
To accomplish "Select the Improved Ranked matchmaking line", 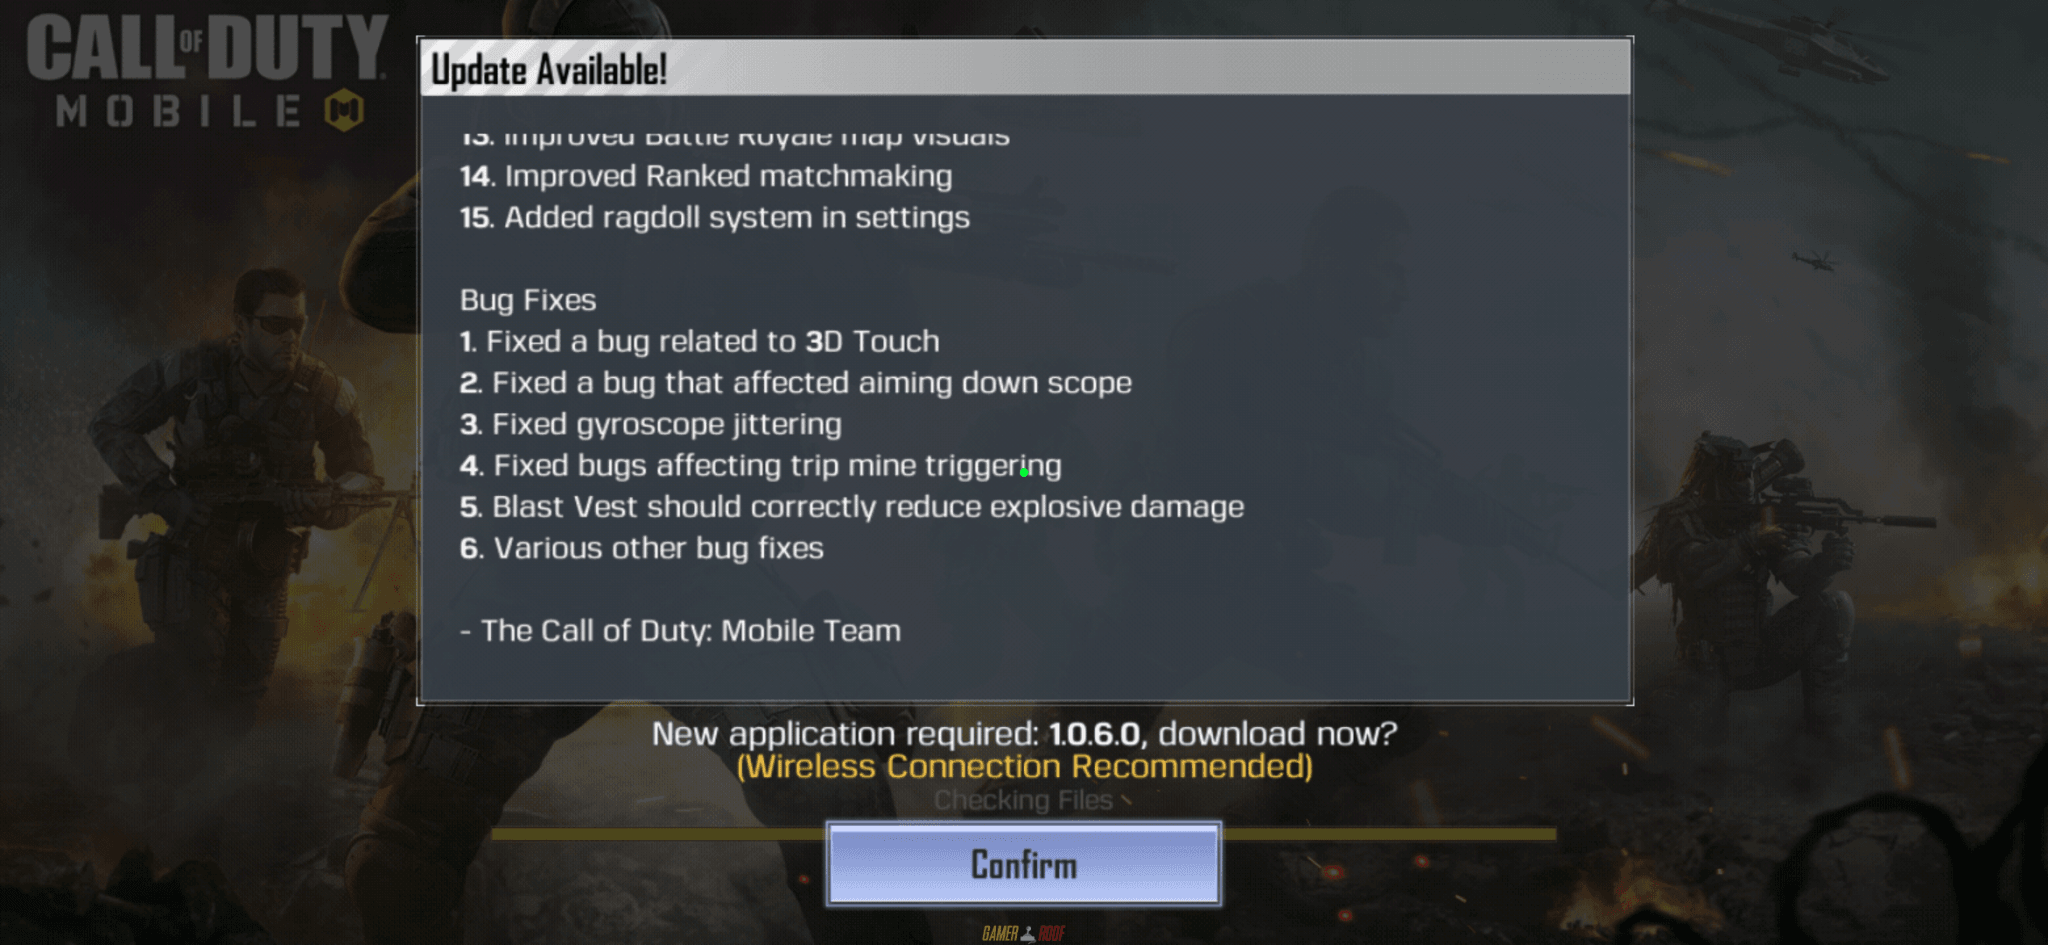I will [x=706, y=176].
